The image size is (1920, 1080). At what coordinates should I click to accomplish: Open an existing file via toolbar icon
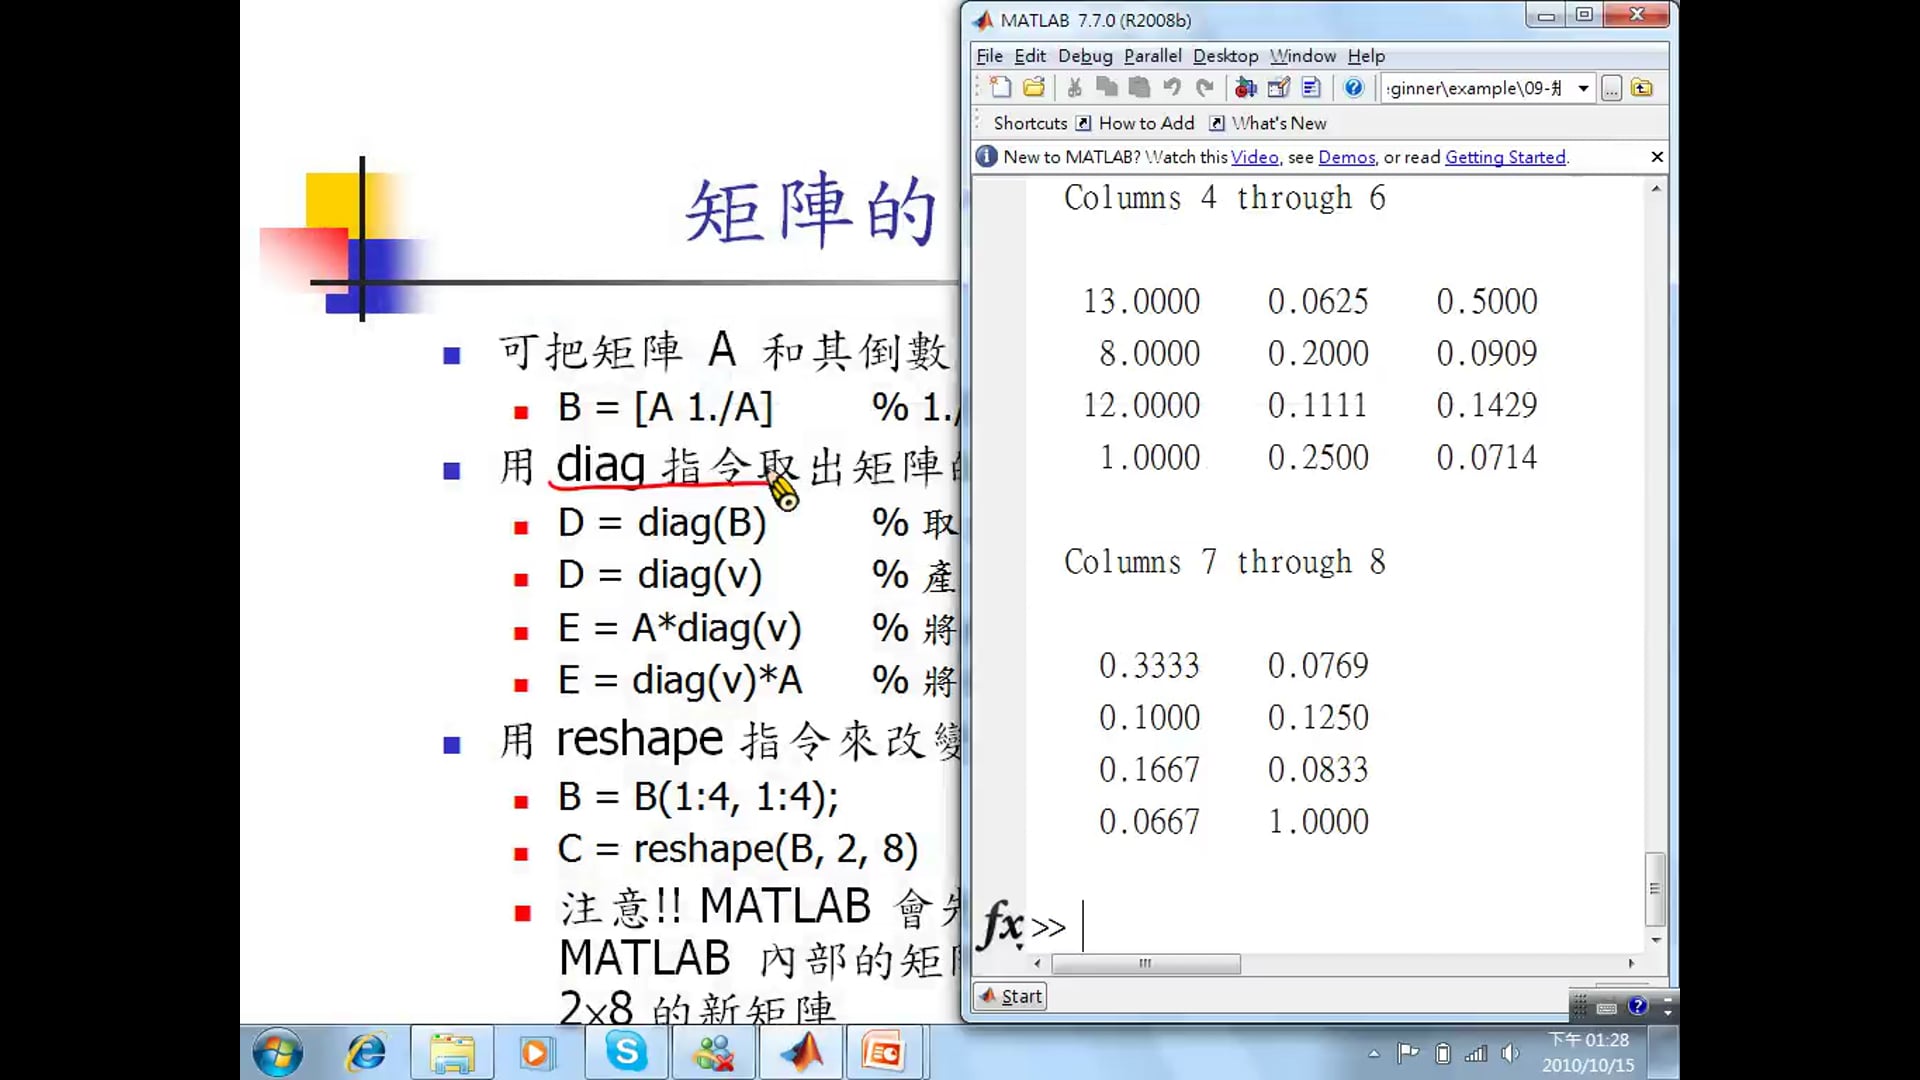click(1034, 88)
